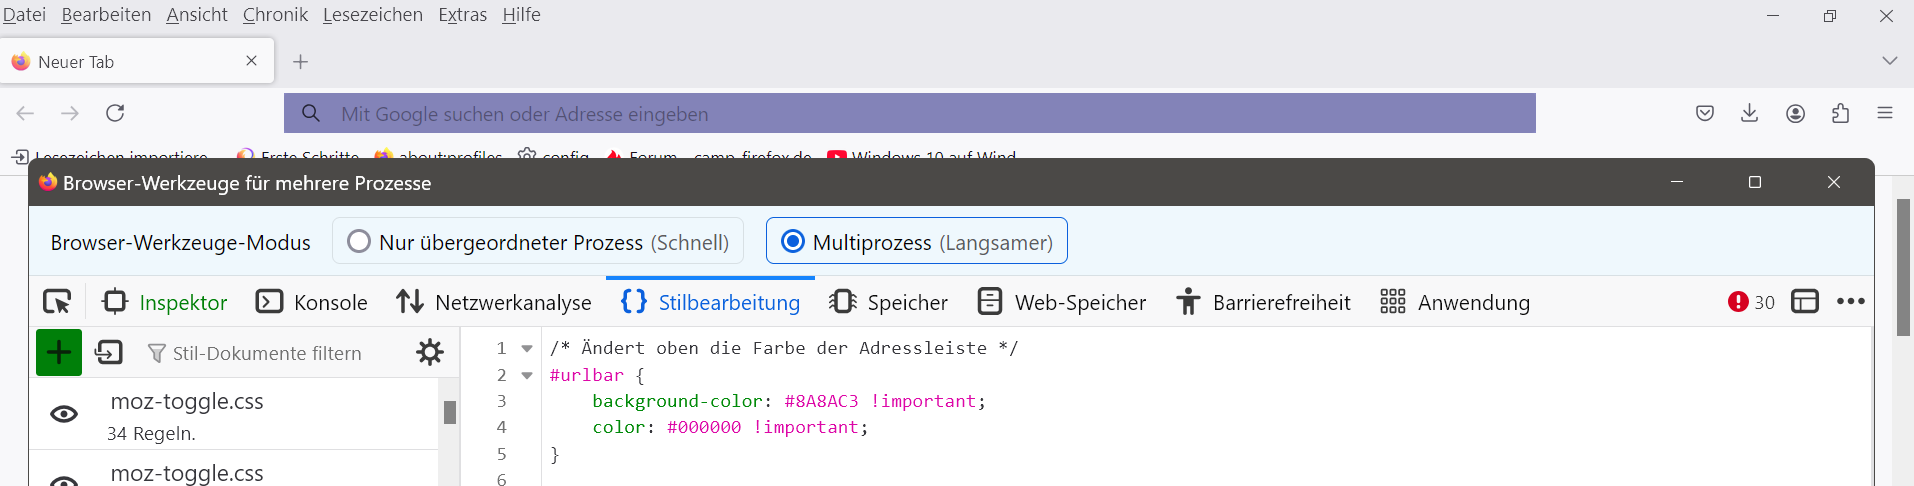Open the Firefox account button
This screenshot has width=1914, height=486.
[x=1795, y=113]
